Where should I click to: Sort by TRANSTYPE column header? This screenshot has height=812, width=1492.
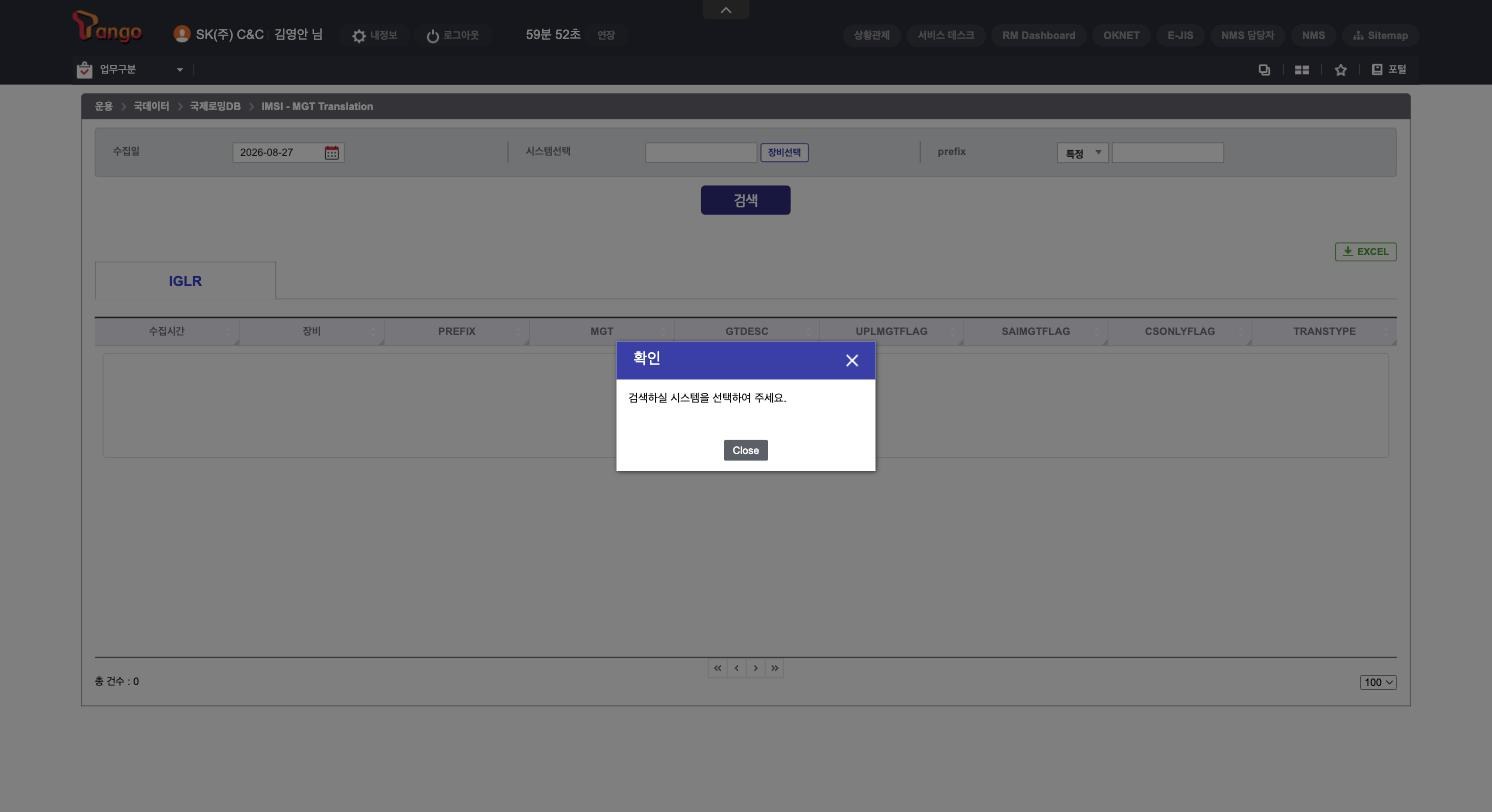[x=1324, y=331]
